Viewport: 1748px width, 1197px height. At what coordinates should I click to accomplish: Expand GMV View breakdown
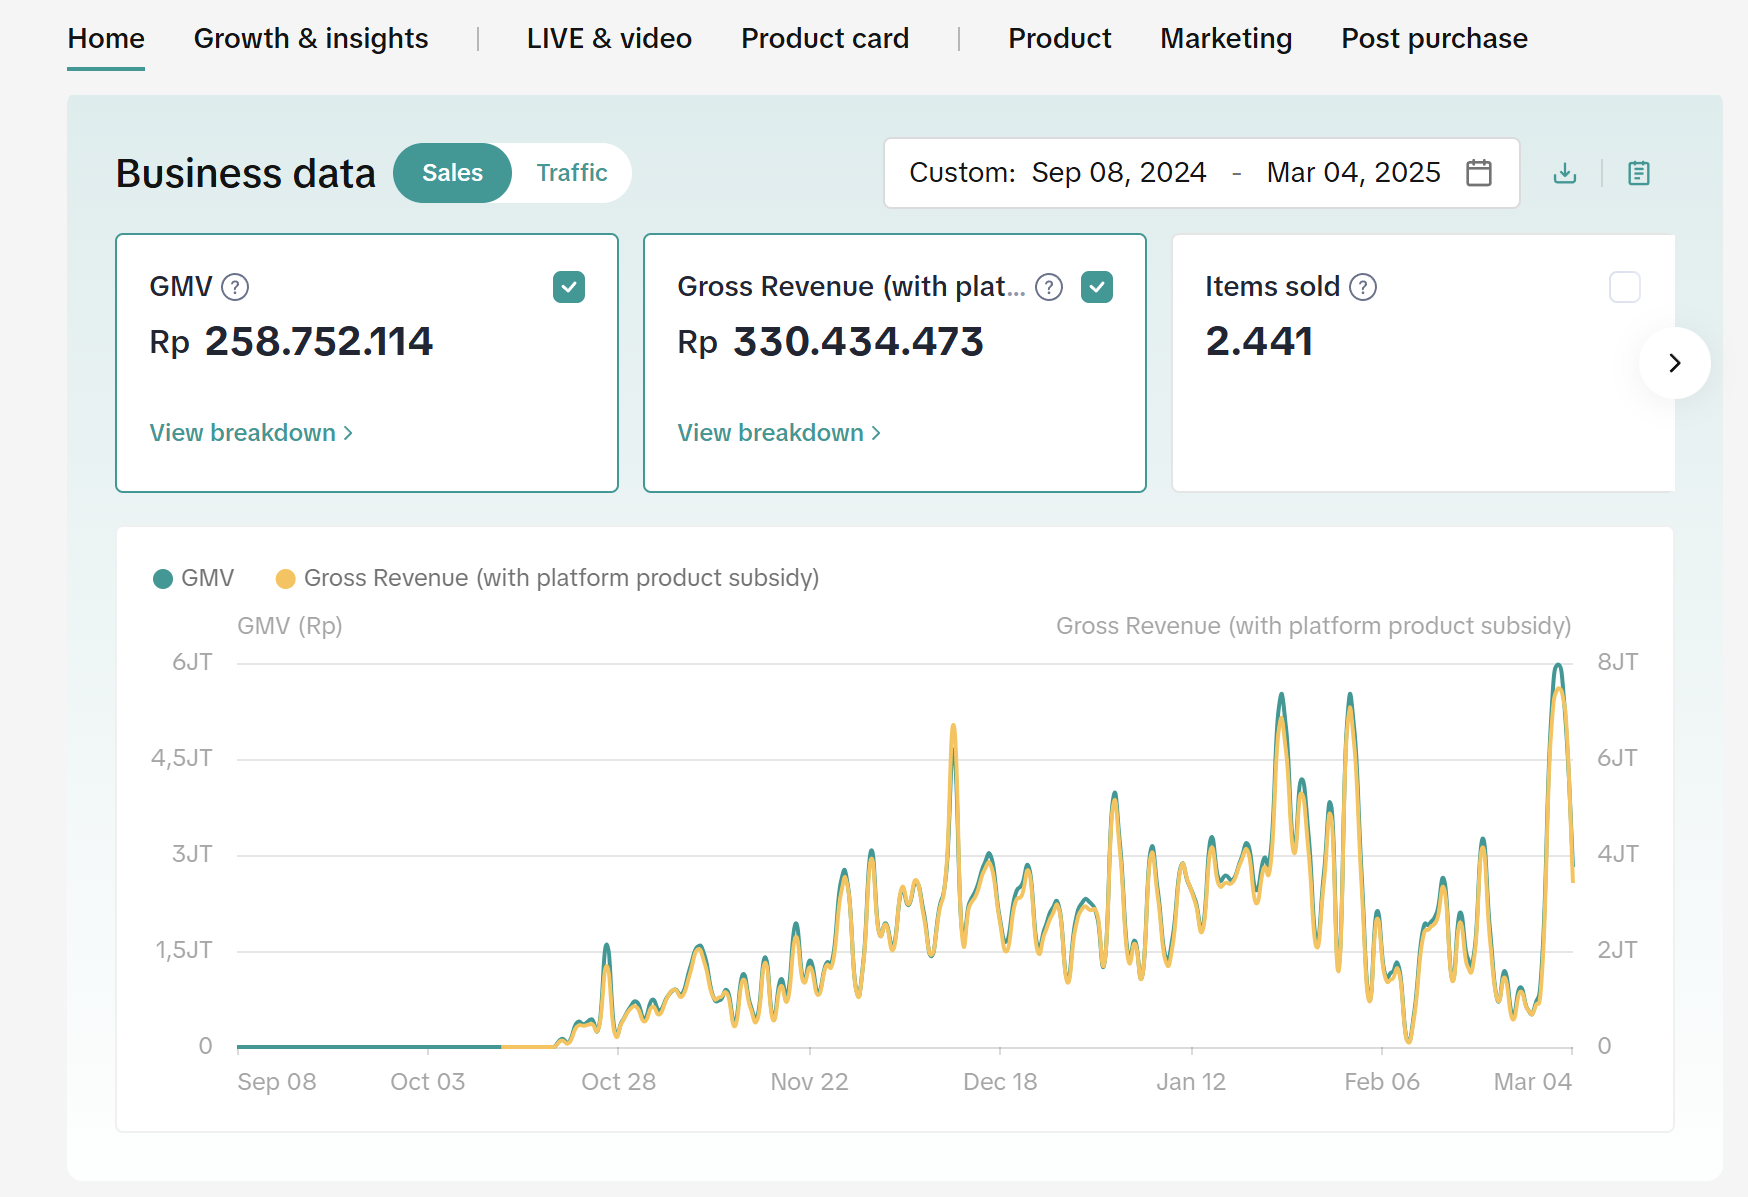251,433
